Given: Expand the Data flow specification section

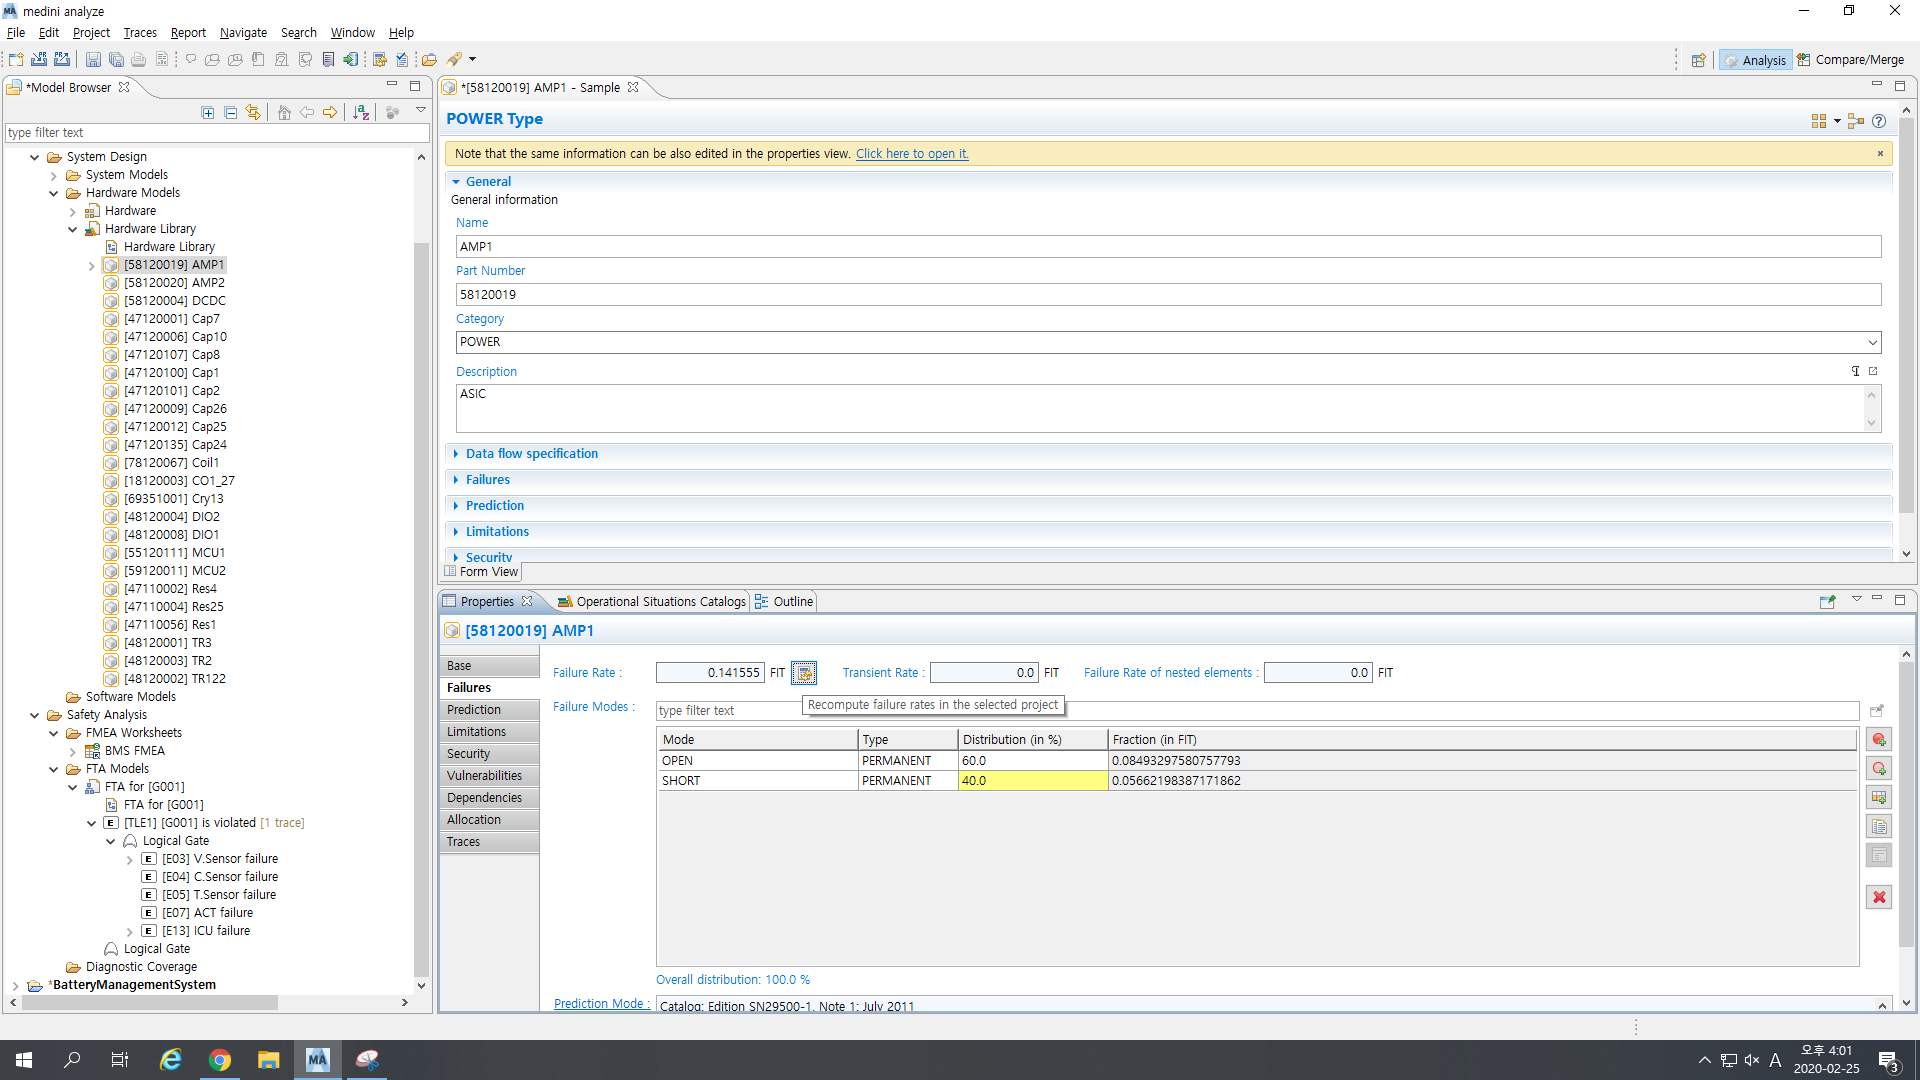Looking at the screenshot, I should 531,454.
